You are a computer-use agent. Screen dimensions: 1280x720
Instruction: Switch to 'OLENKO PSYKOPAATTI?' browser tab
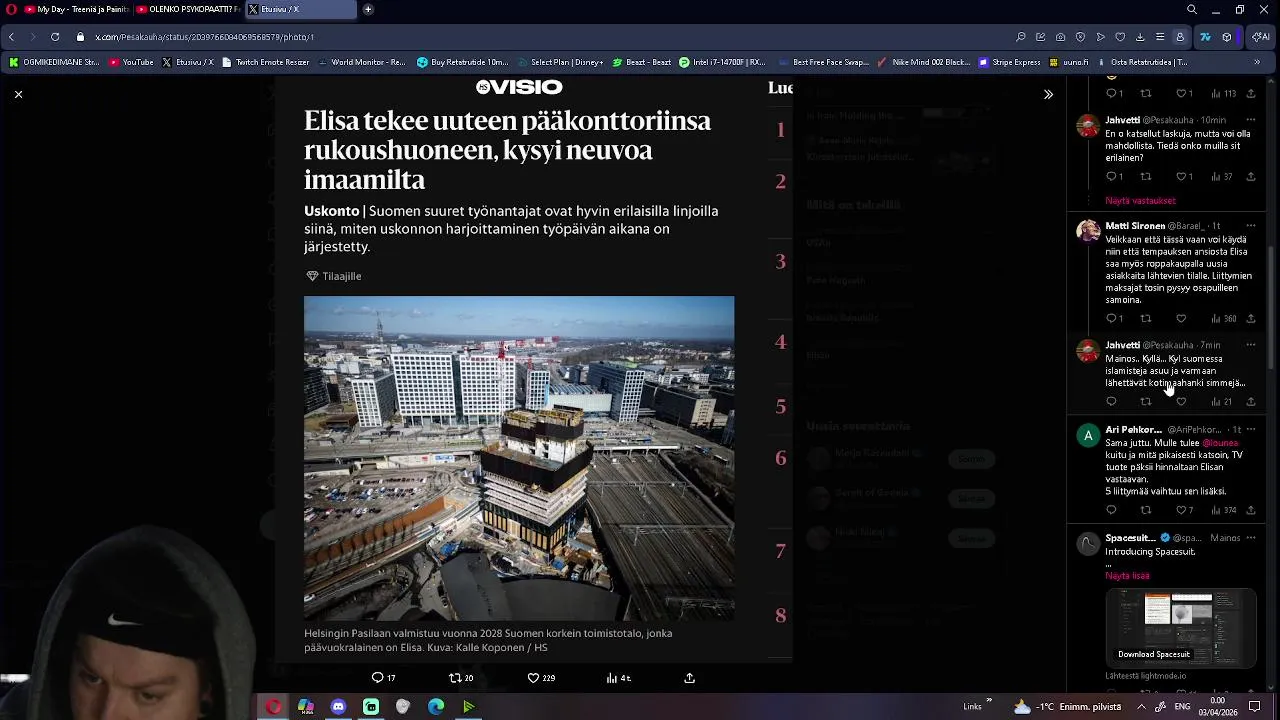(187, 9)
